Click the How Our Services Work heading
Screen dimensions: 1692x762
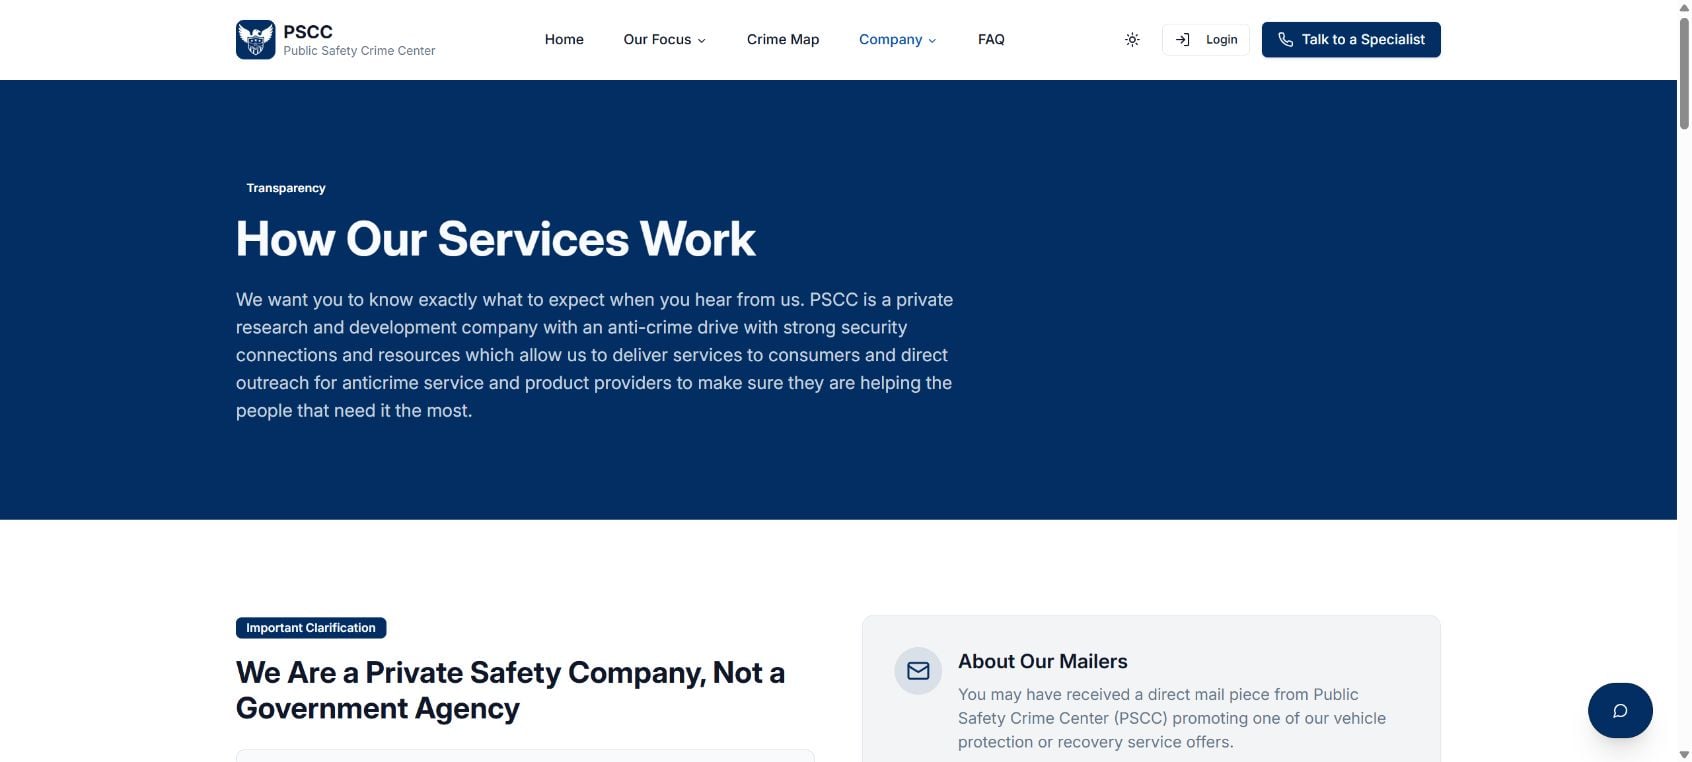coord(495,240)
